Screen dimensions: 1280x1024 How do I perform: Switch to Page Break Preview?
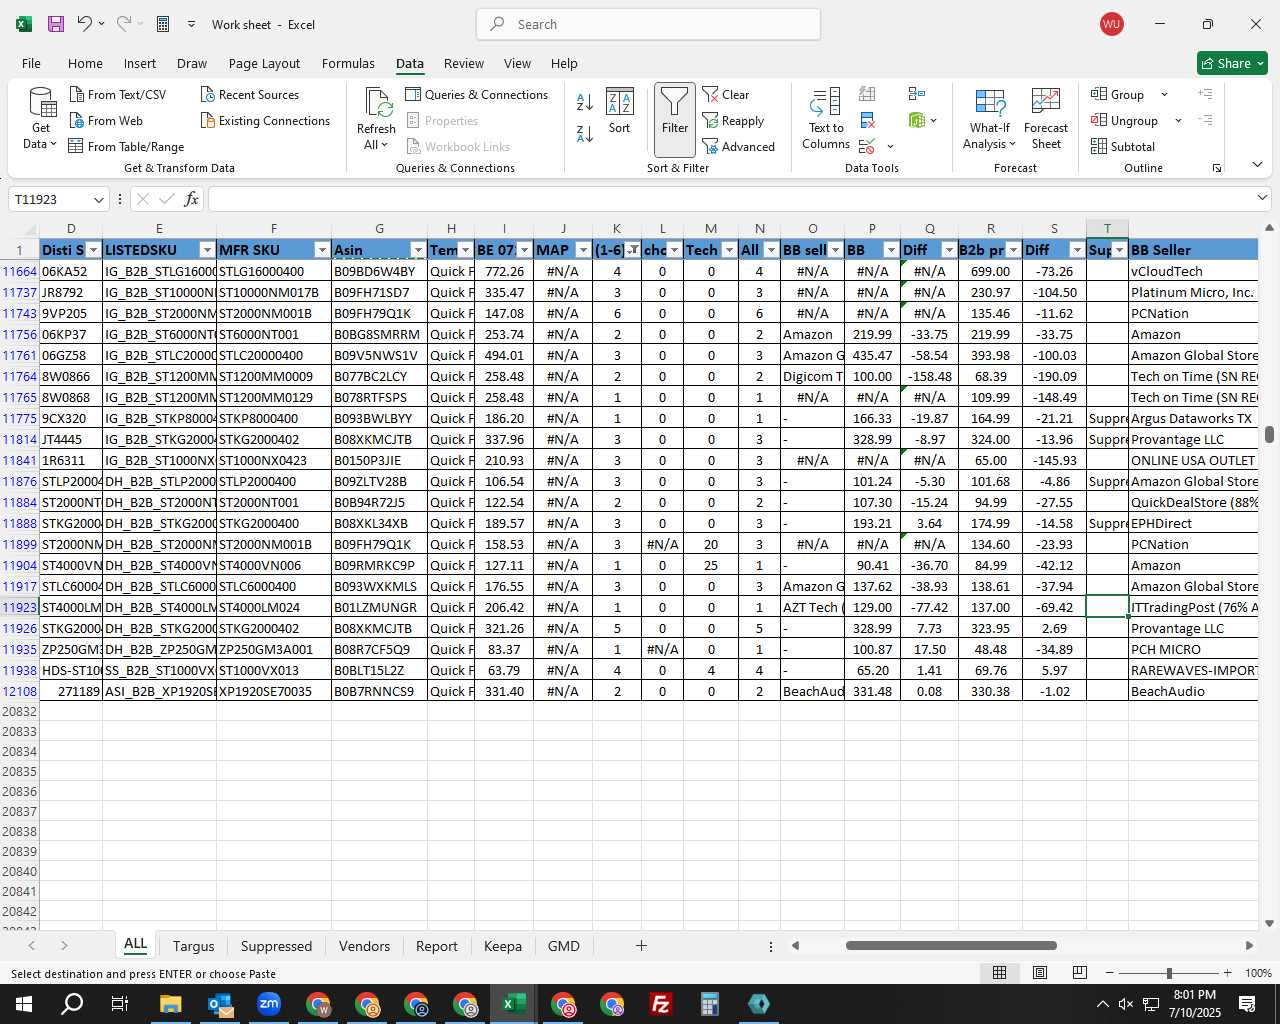click(1080, 973)
